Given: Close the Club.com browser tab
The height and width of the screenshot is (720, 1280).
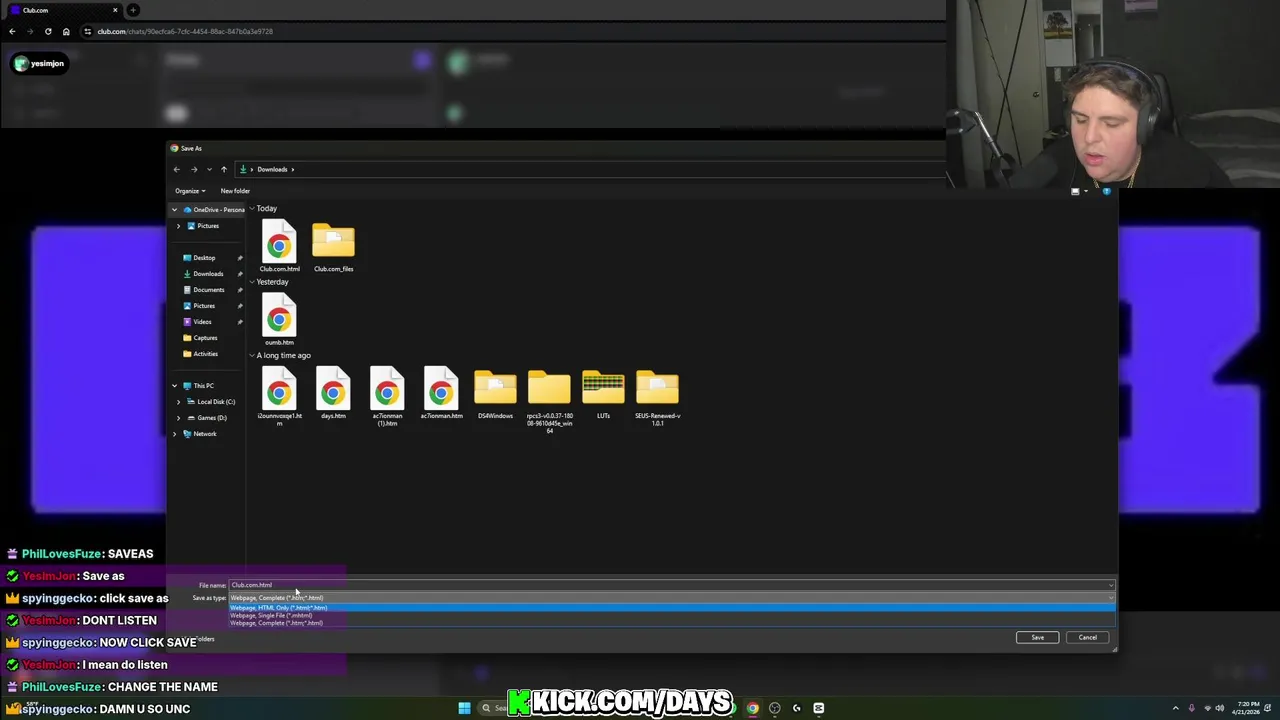Looking at the screenshot, I should click(x=114, y=10).
